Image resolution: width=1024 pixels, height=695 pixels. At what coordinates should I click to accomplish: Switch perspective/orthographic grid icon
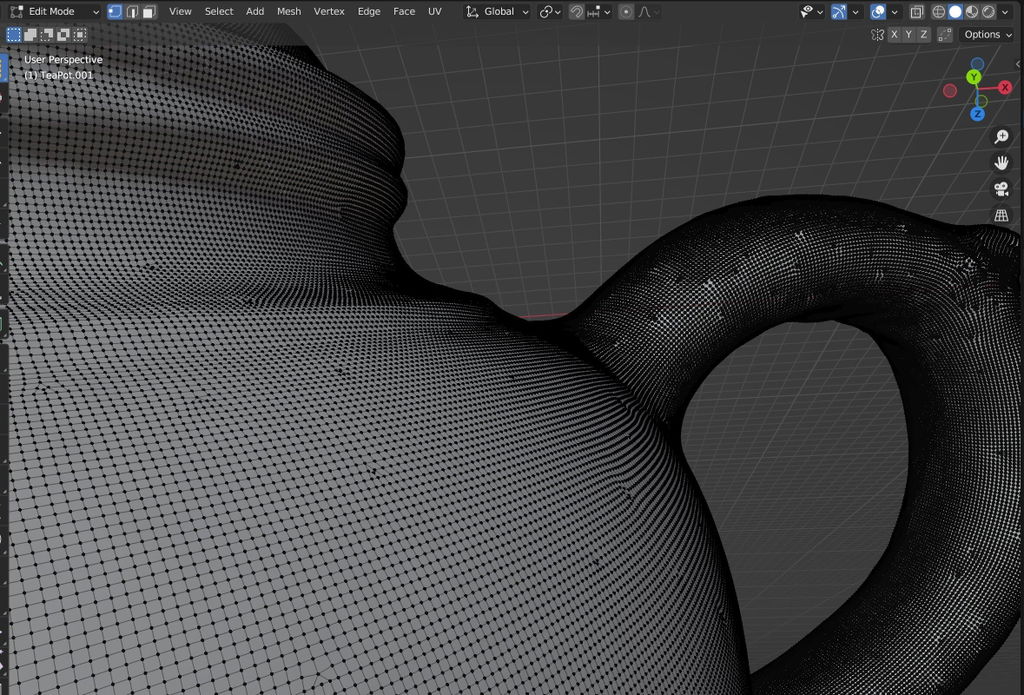pyautogui.click(x=1001, y=215)
